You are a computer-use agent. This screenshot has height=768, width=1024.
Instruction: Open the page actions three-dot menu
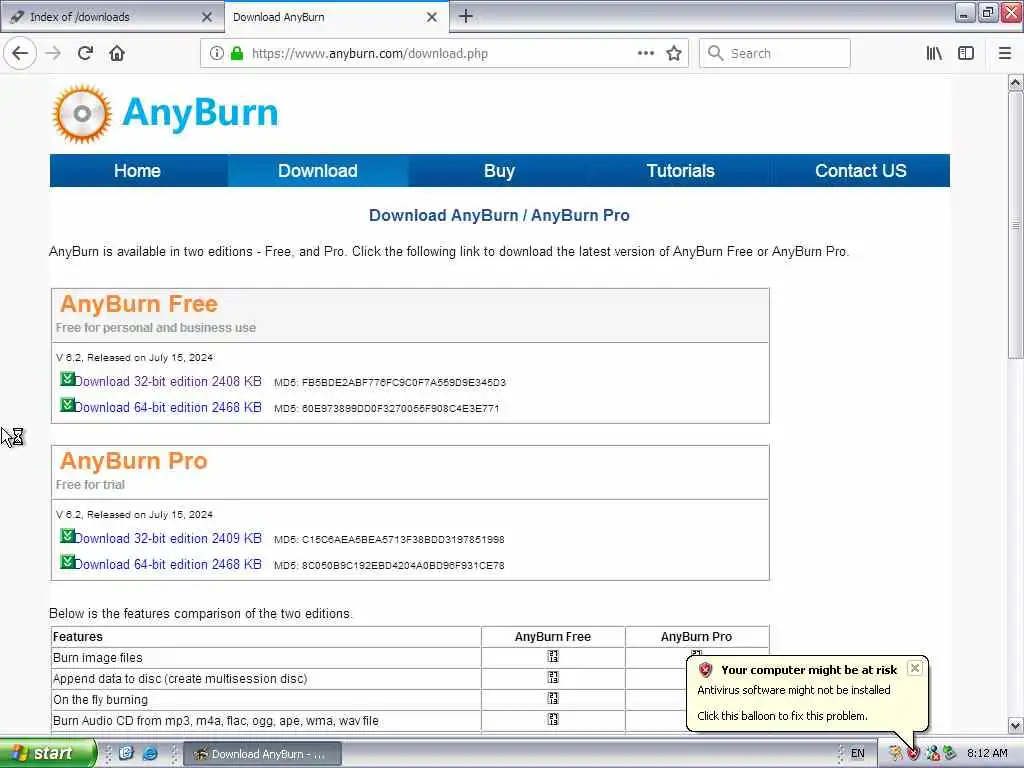(x=645, y=54)
